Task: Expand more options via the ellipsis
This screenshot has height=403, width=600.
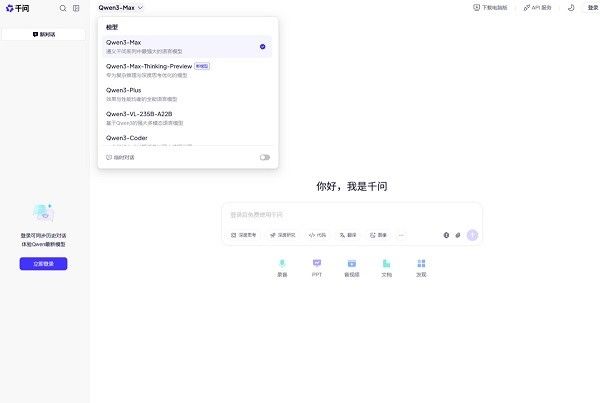Action: (x=401, y=235)
